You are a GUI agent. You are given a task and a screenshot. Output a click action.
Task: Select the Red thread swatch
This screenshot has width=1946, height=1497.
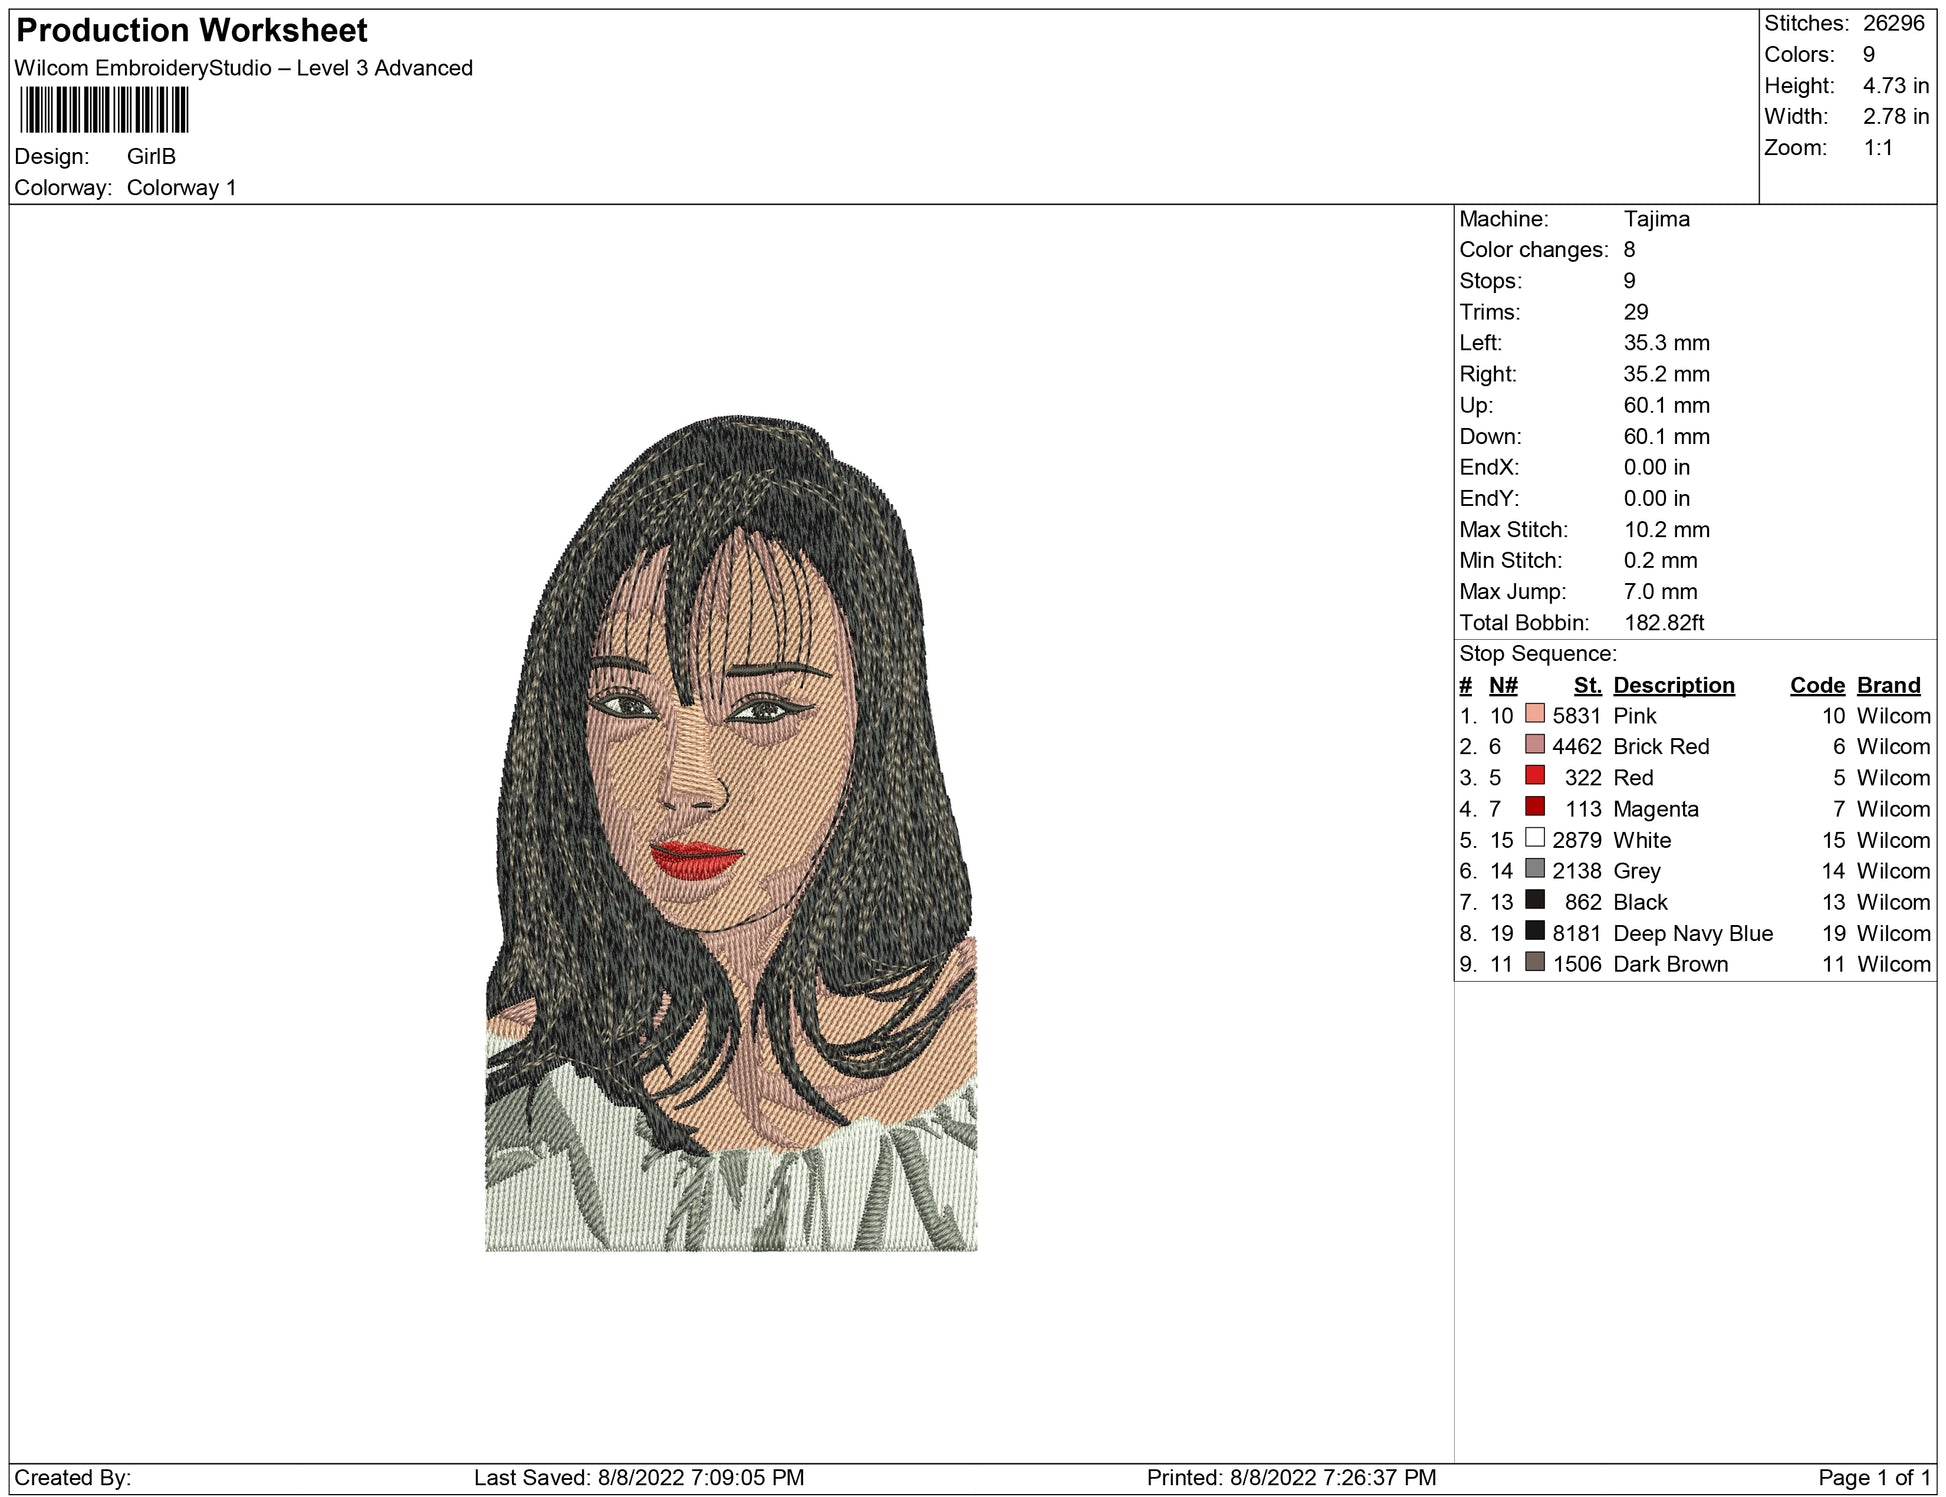1534,776
